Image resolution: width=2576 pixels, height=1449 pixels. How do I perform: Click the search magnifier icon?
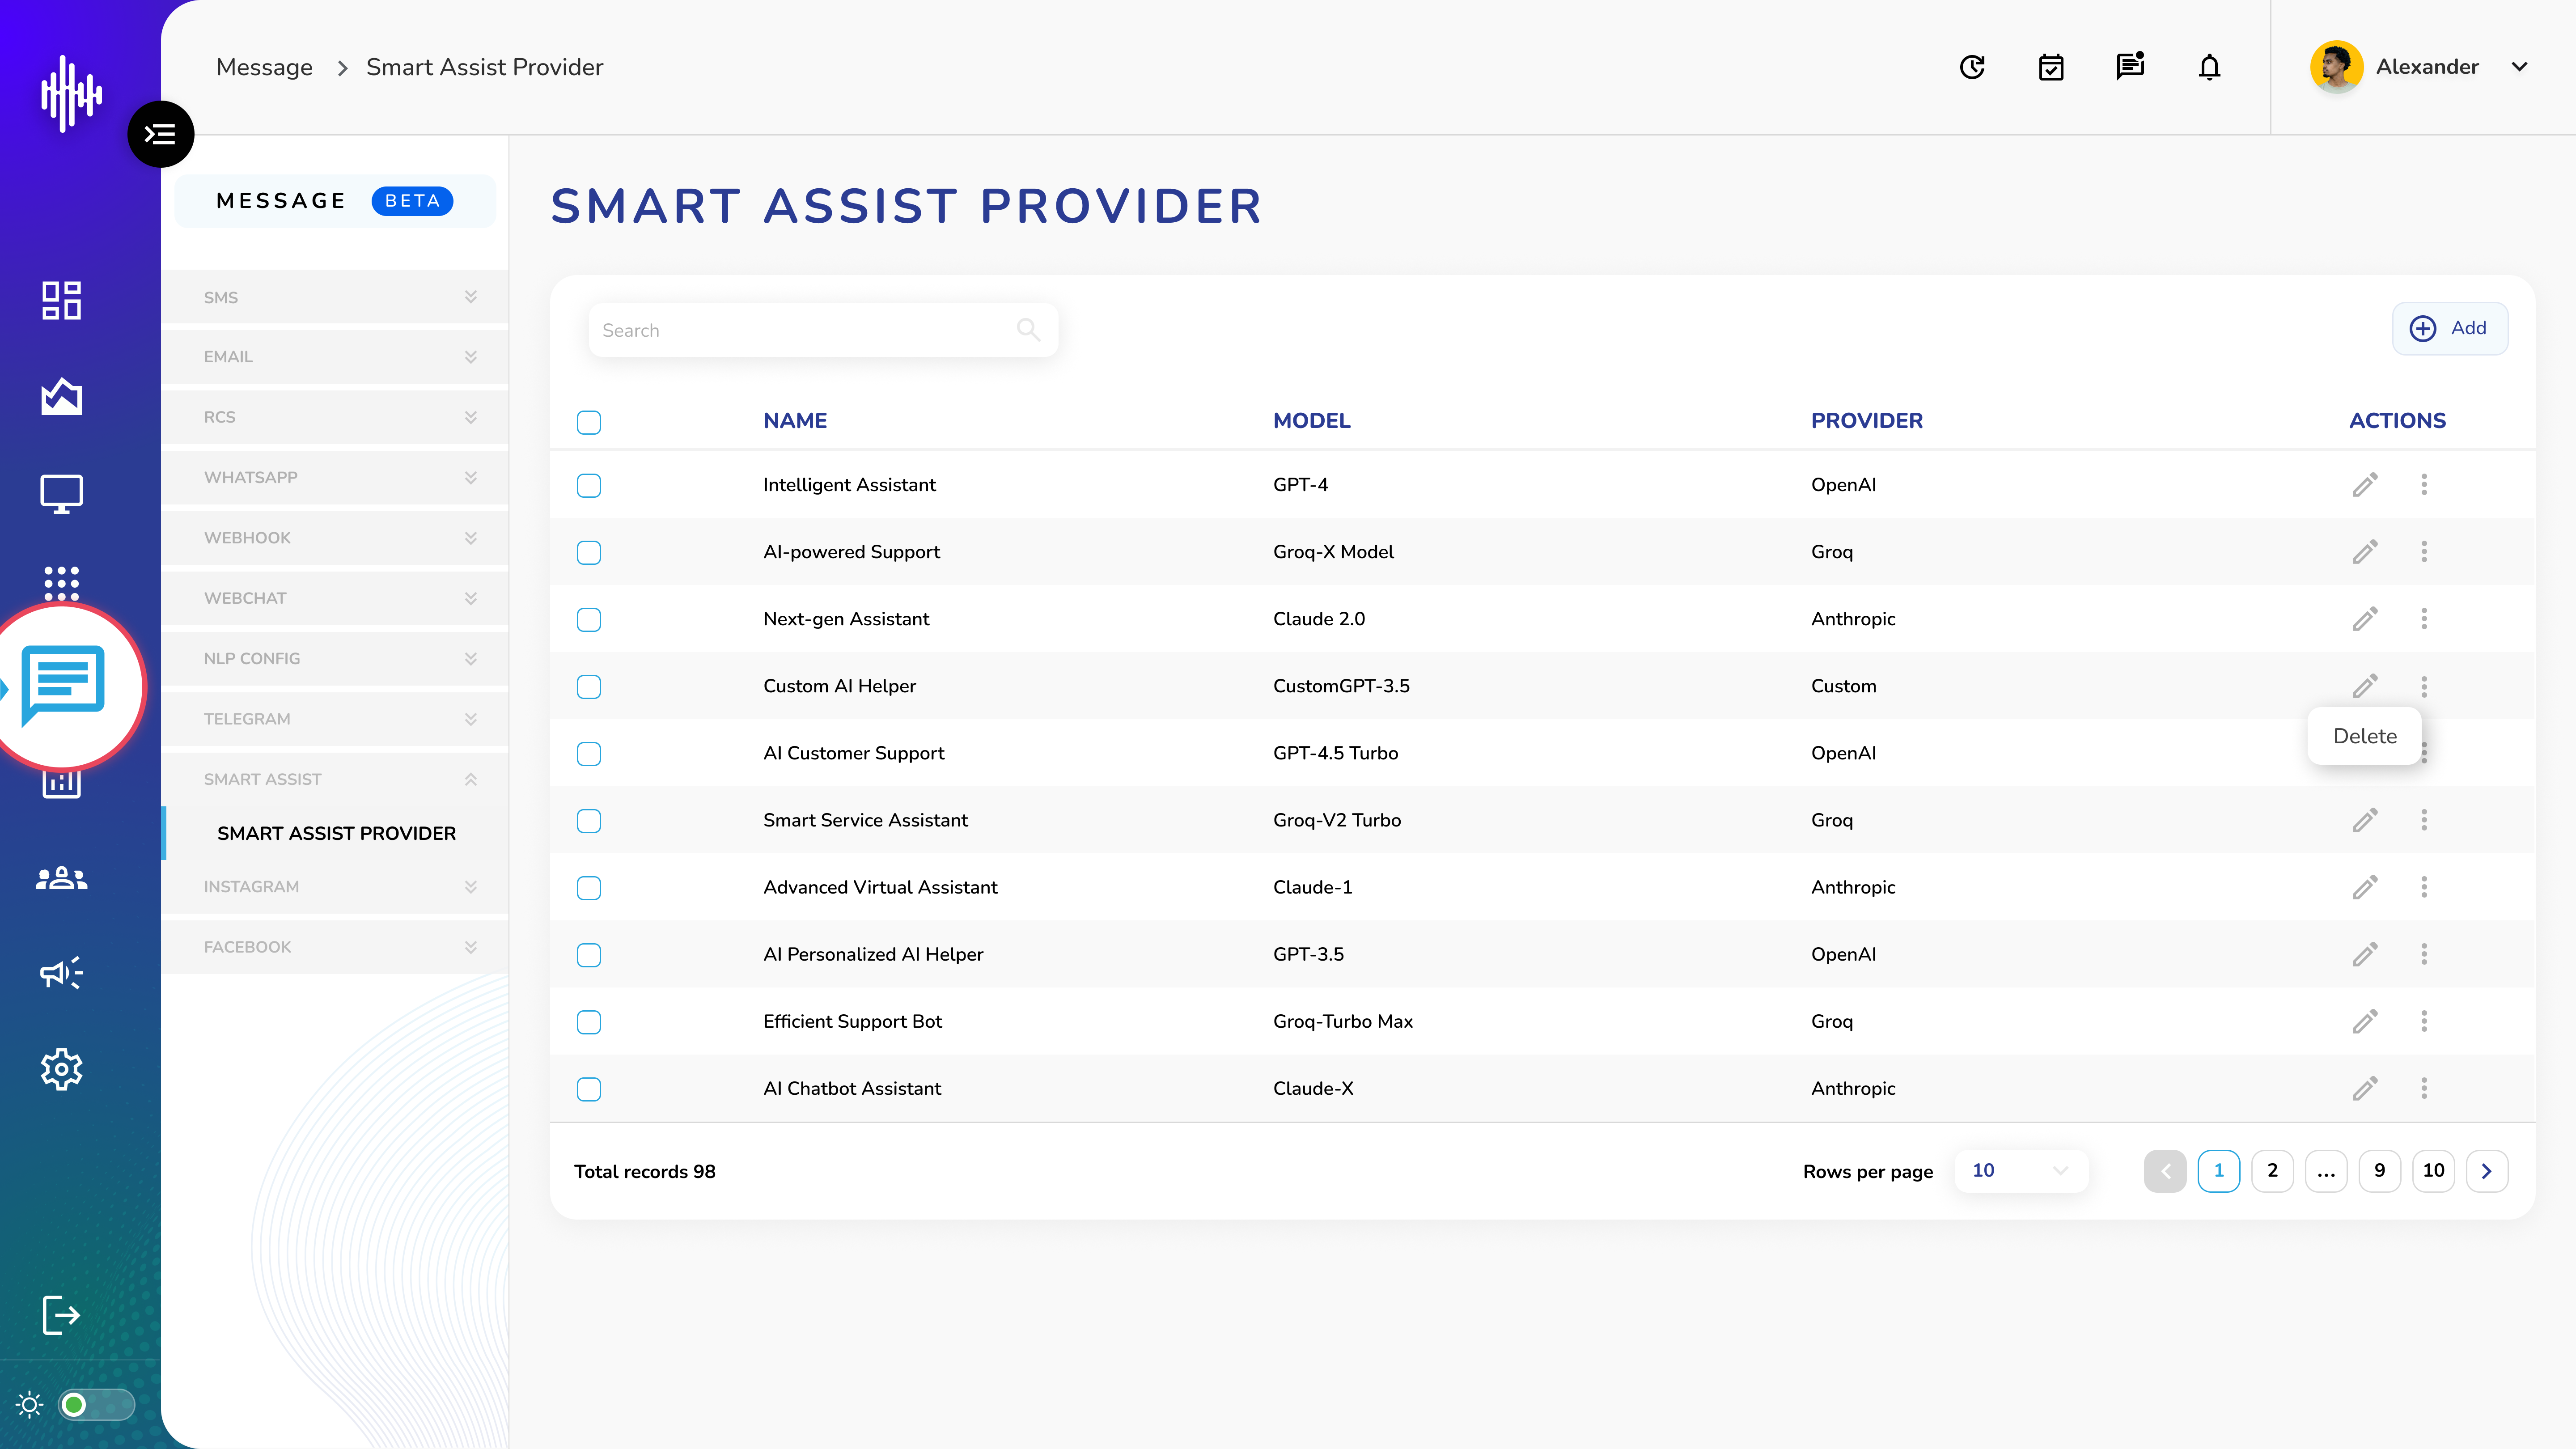click(x=1028, y=329)
